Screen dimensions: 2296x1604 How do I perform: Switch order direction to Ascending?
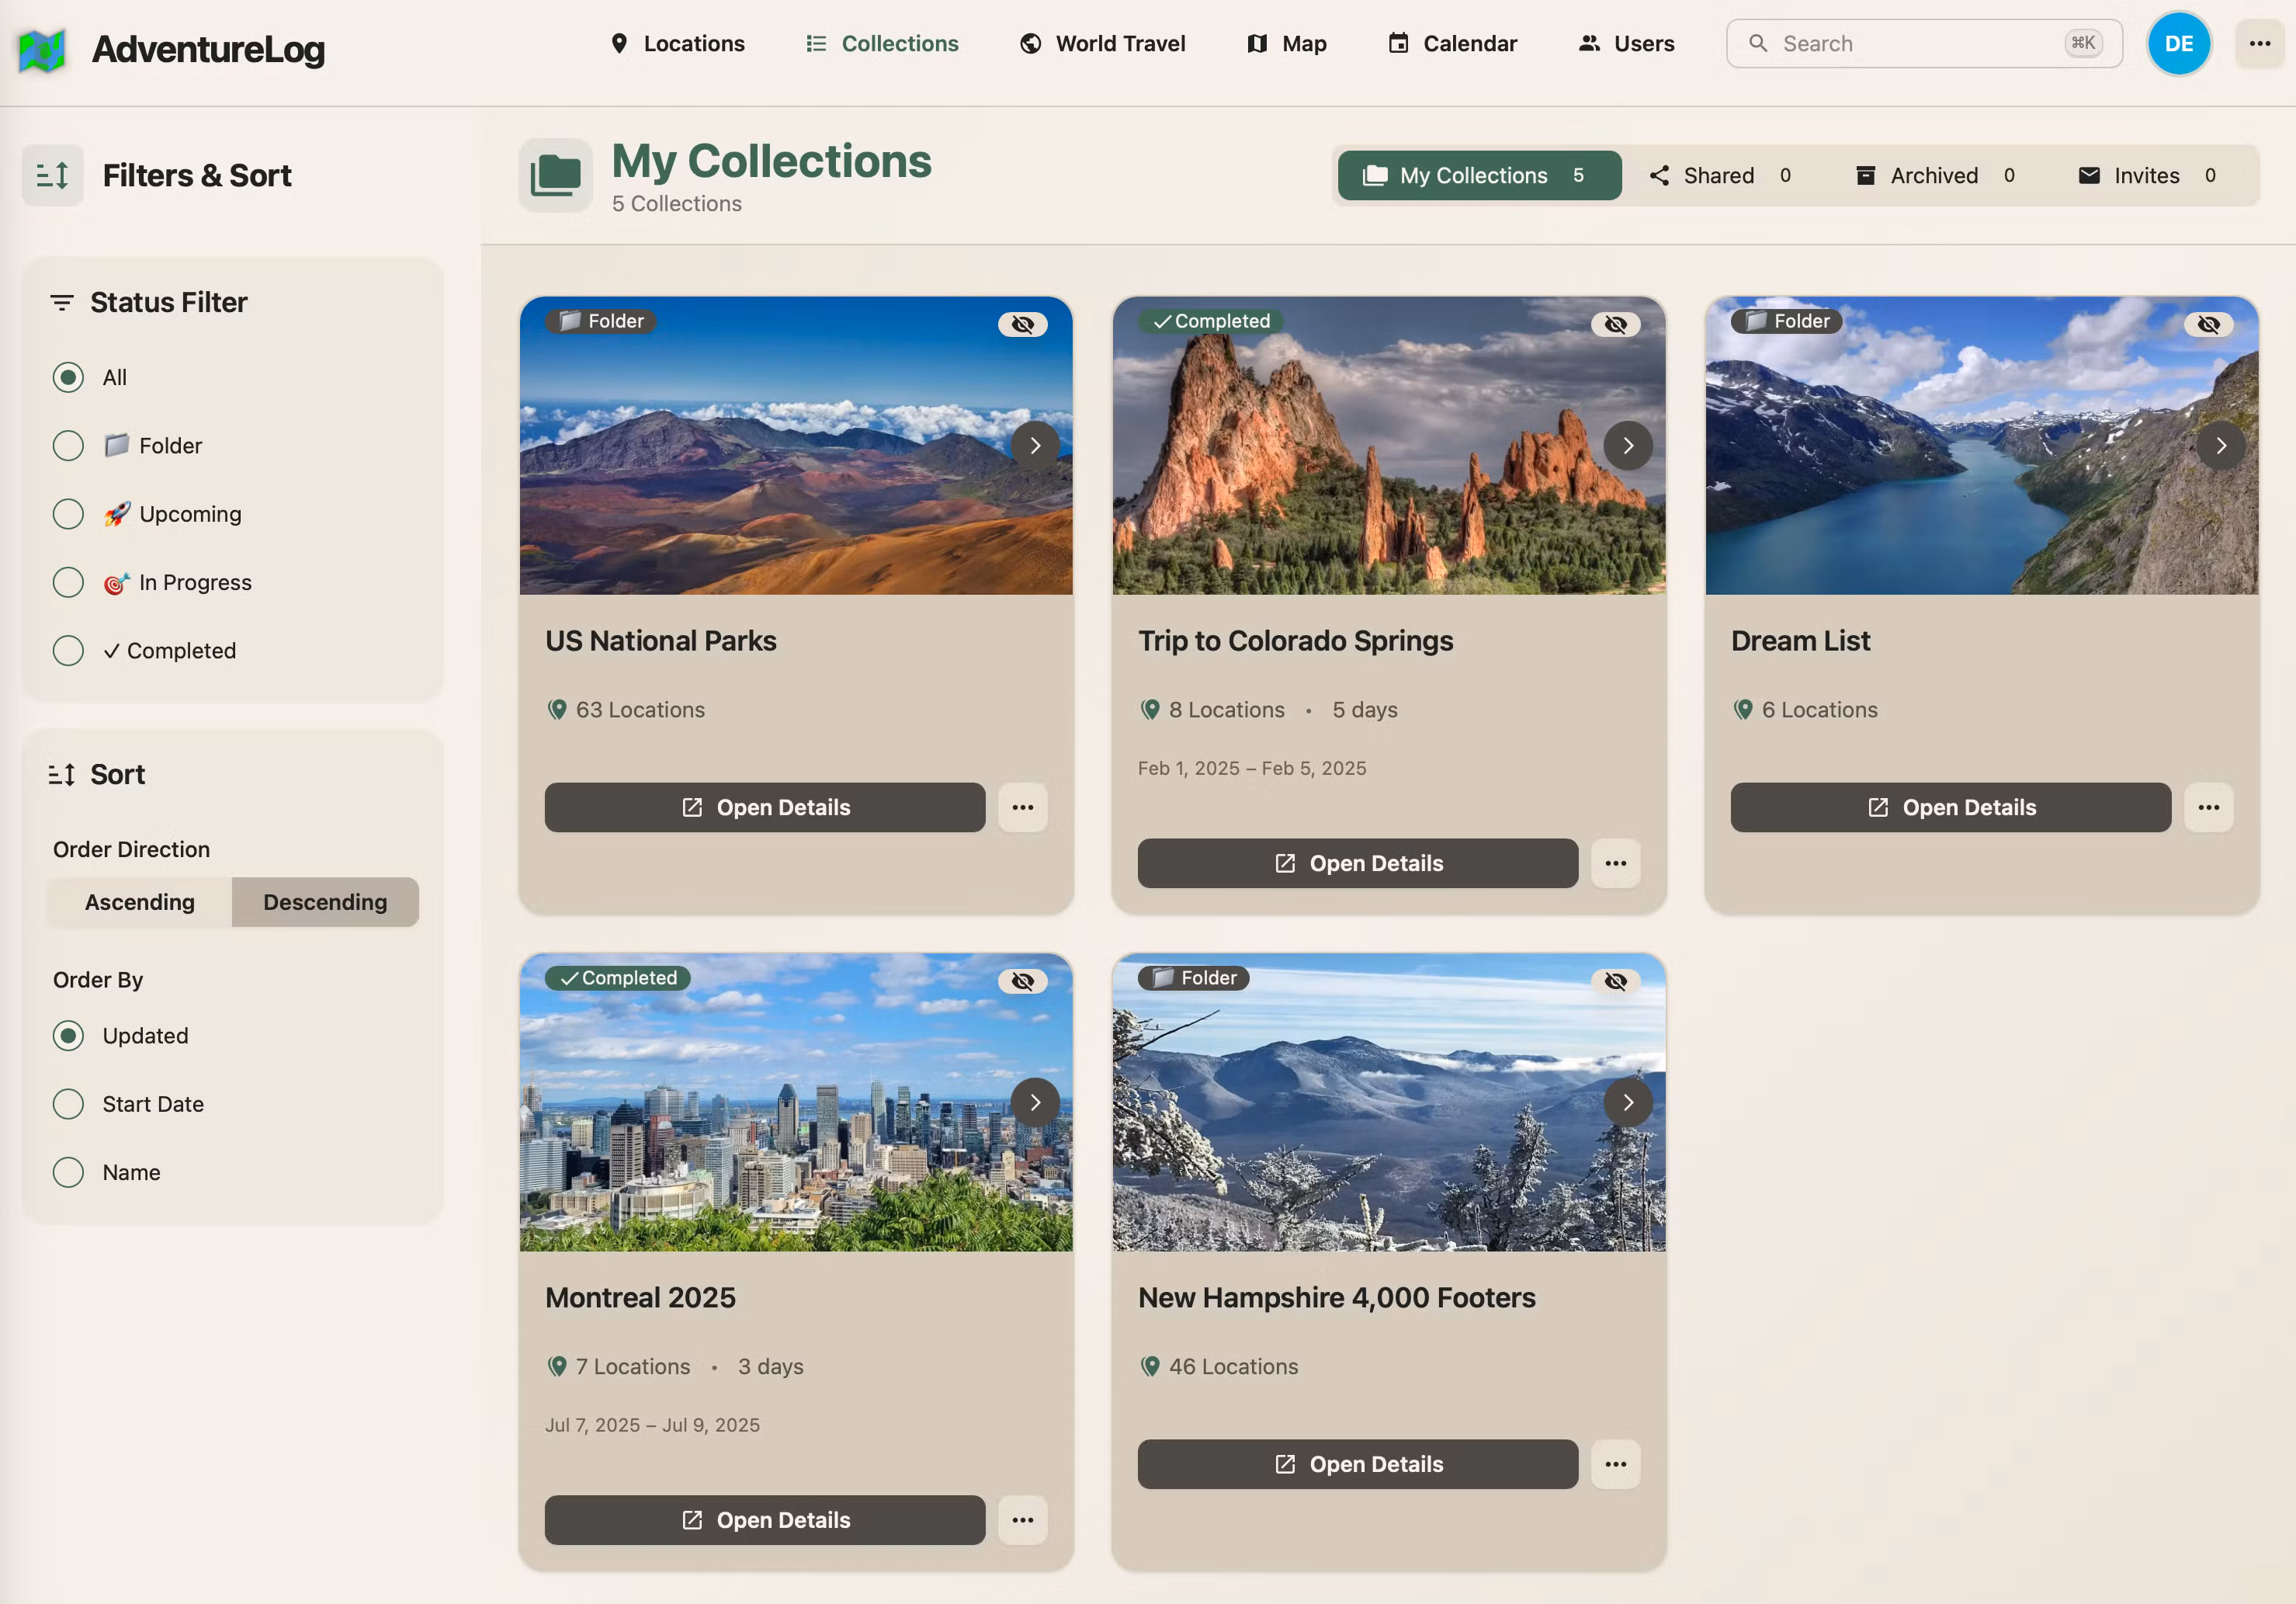click(x=140, y=902)
